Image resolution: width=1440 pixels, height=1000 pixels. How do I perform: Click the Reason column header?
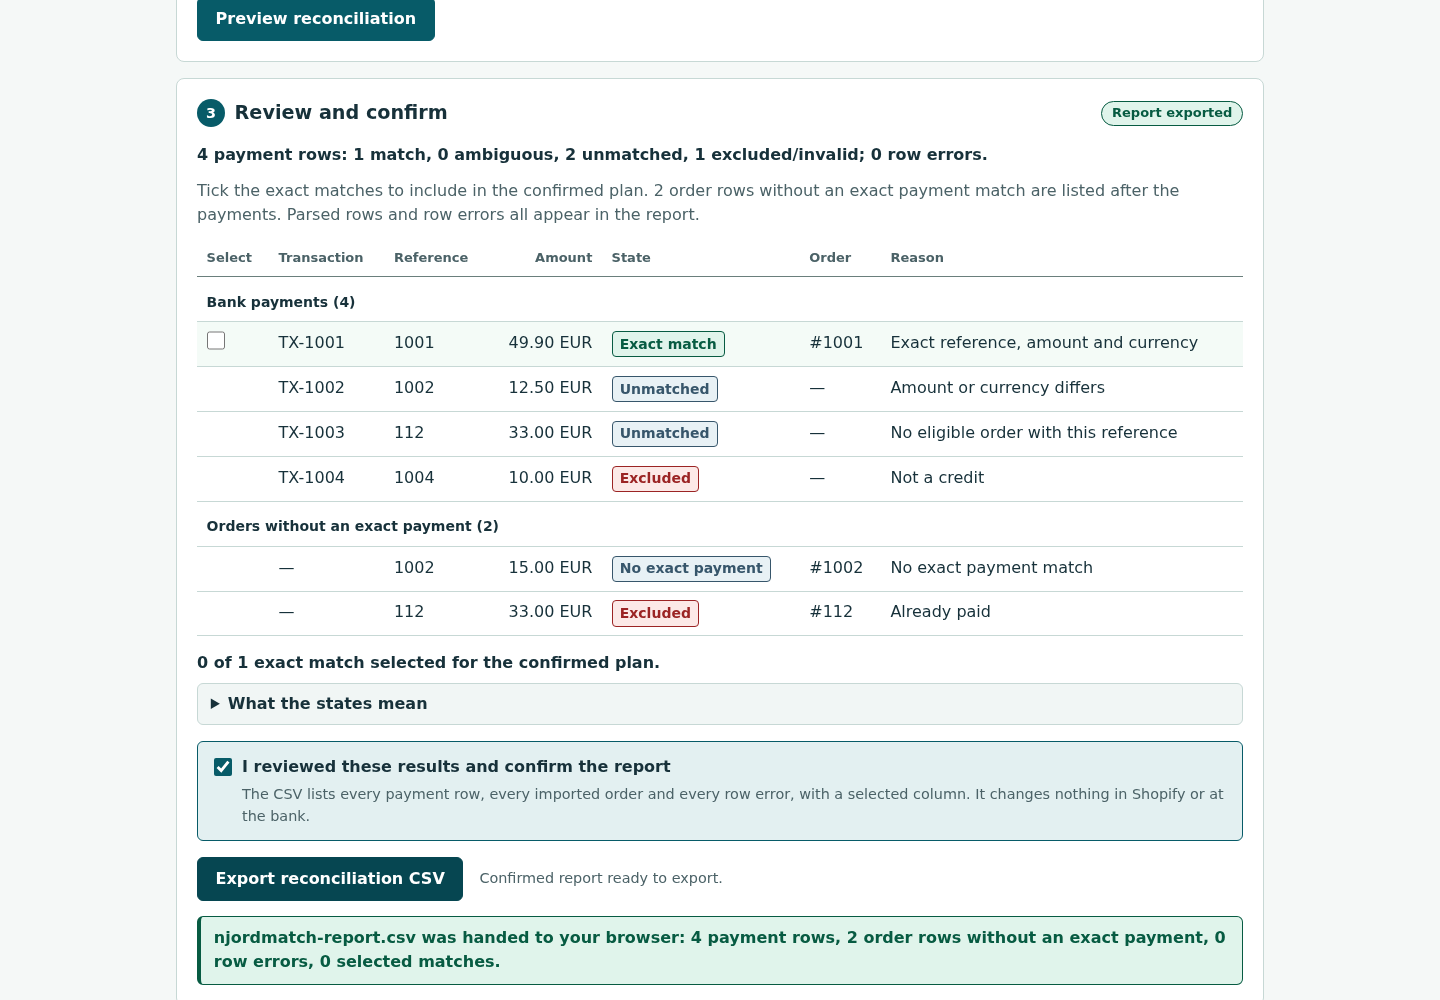[x=917, y=258]
